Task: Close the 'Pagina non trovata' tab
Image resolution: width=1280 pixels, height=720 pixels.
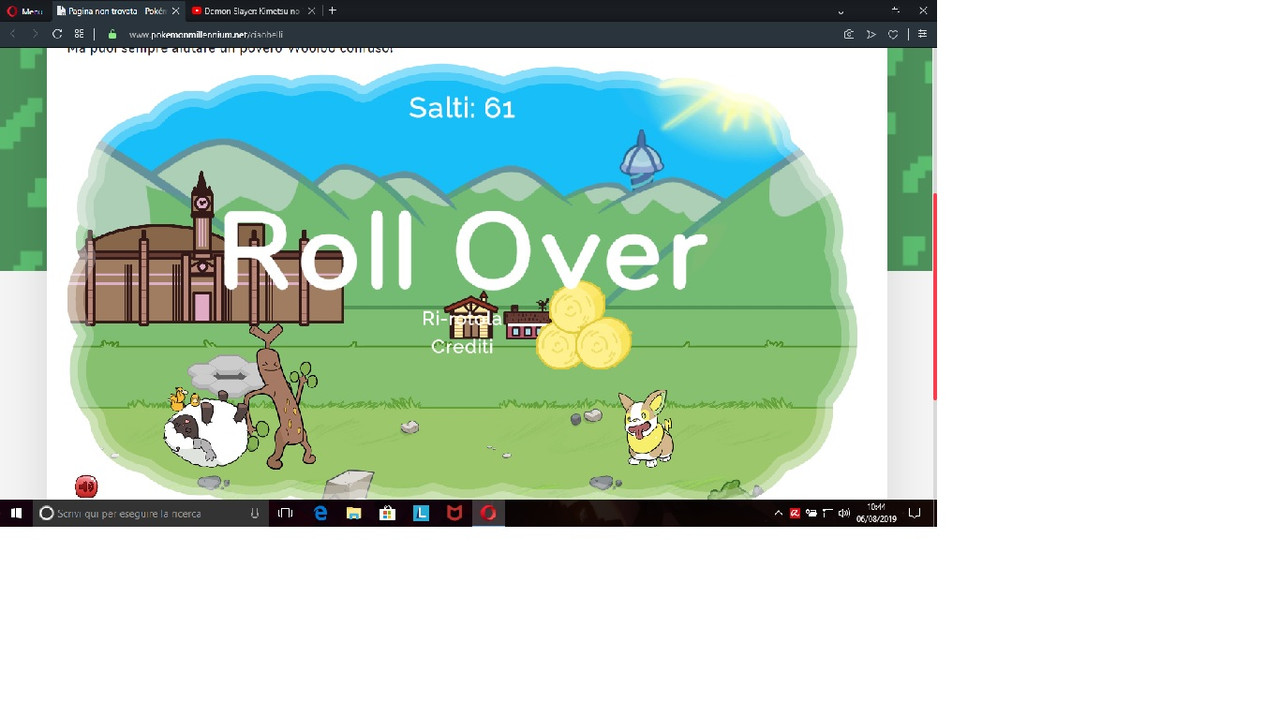Action: (176, 11)
